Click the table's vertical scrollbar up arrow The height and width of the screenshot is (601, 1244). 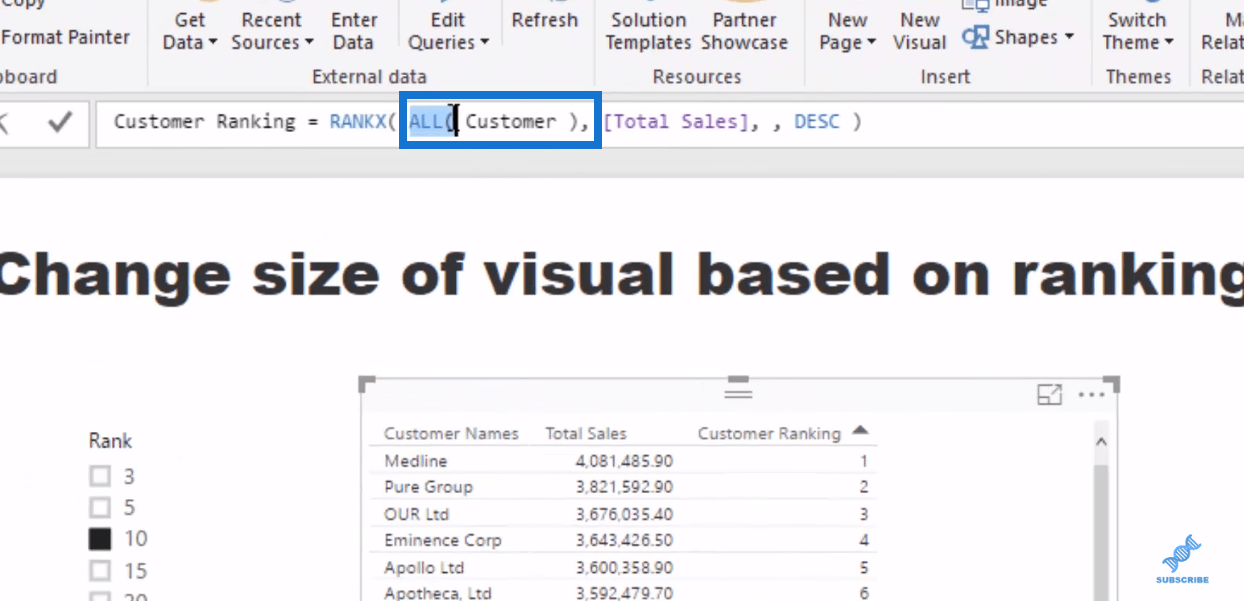click(x=1101, y=441)
